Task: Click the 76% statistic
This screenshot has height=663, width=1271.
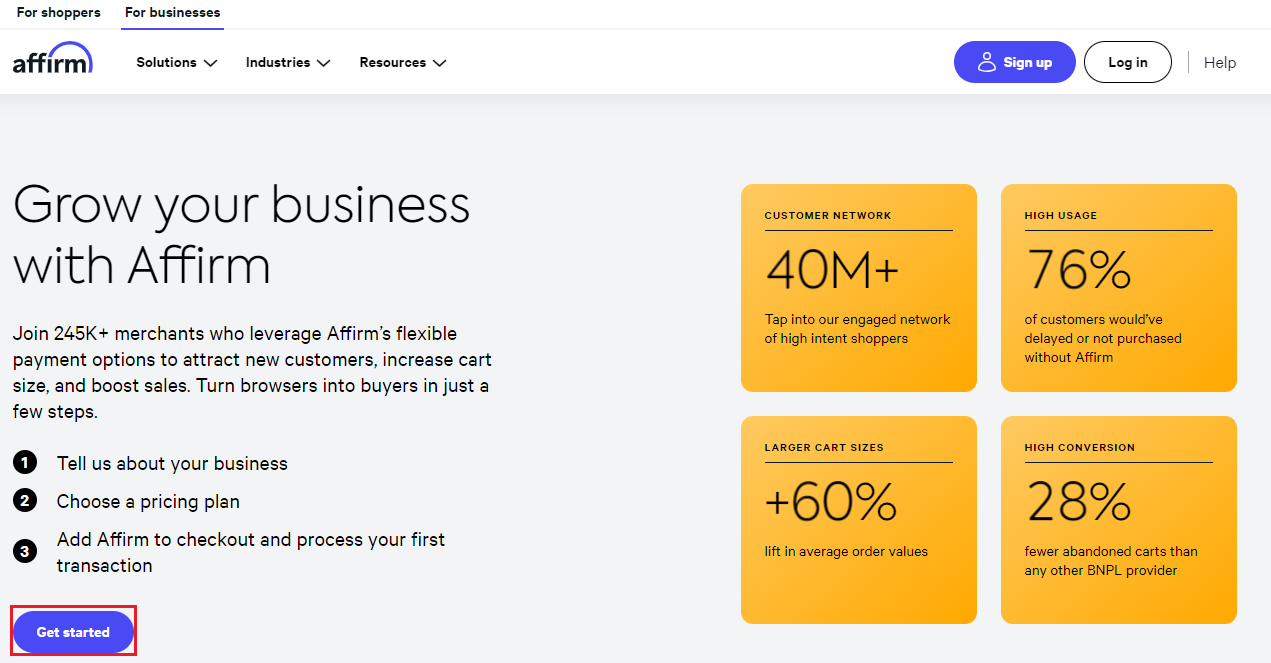Action: click(x=1078, y=269)
